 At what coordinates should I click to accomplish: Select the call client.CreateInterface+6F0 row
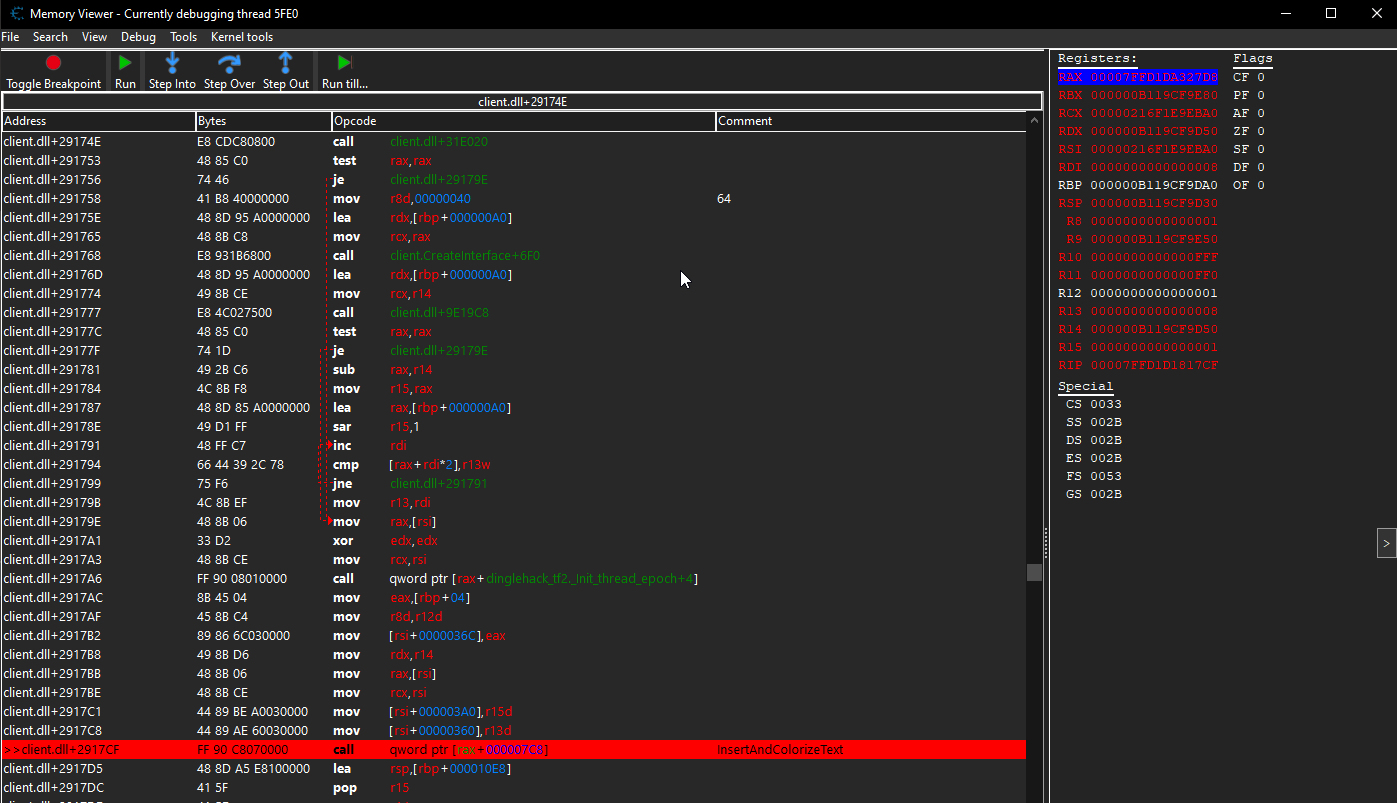514,255
